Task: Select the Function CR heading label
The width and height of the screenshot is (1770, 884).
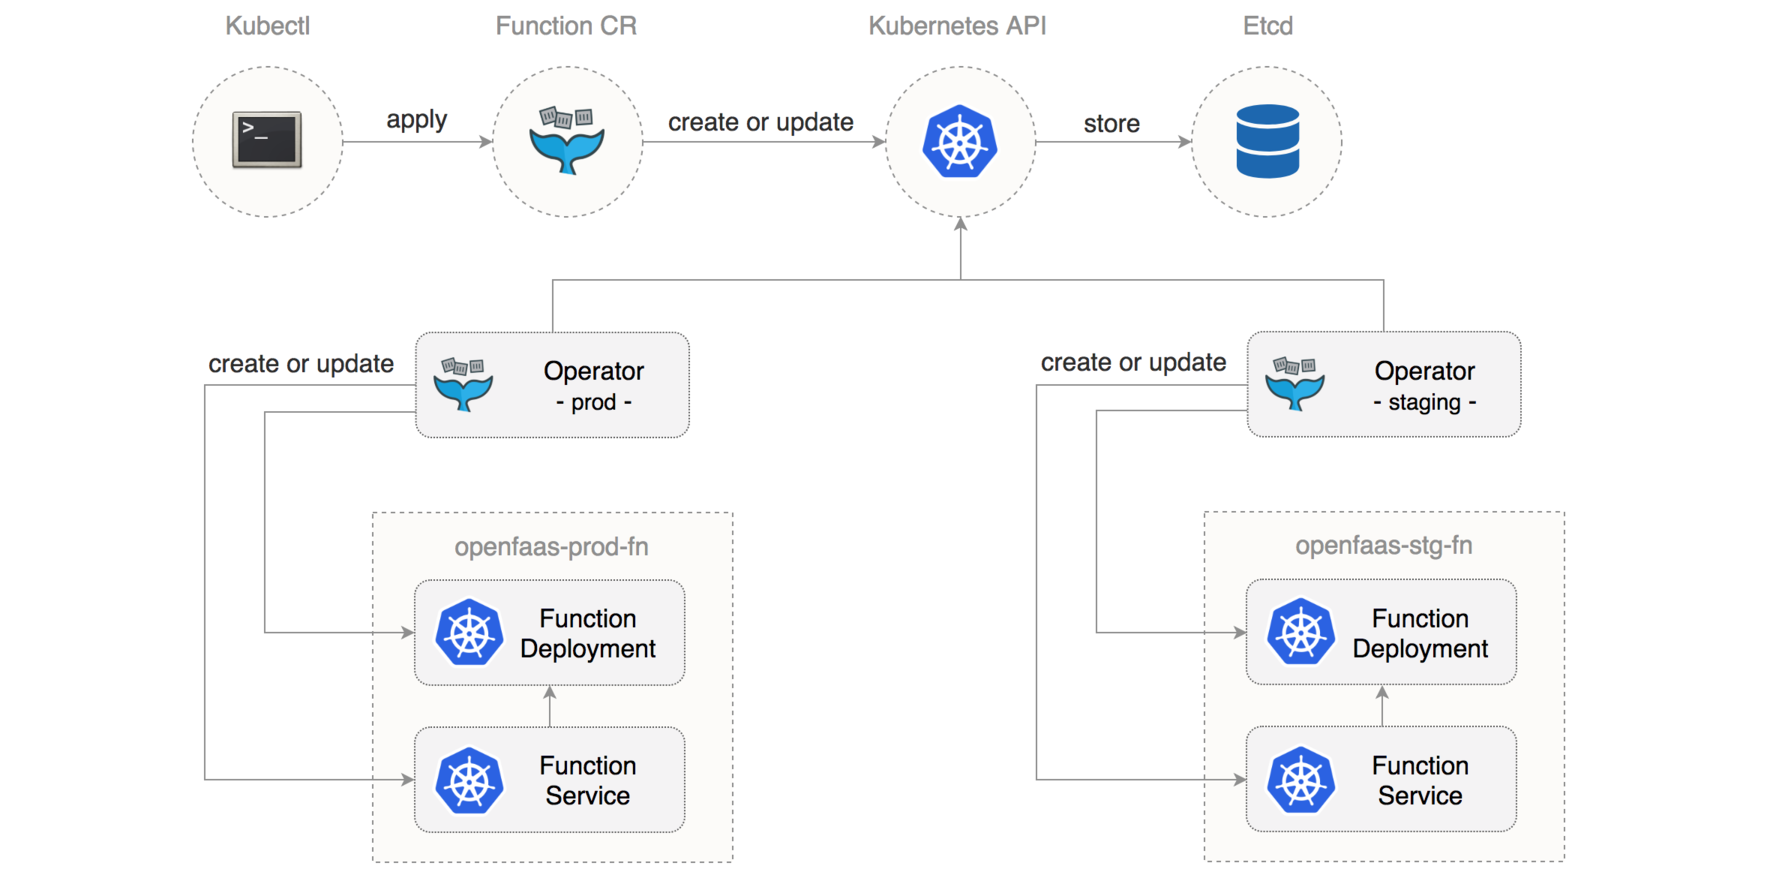Action: (x=566, y=26)
